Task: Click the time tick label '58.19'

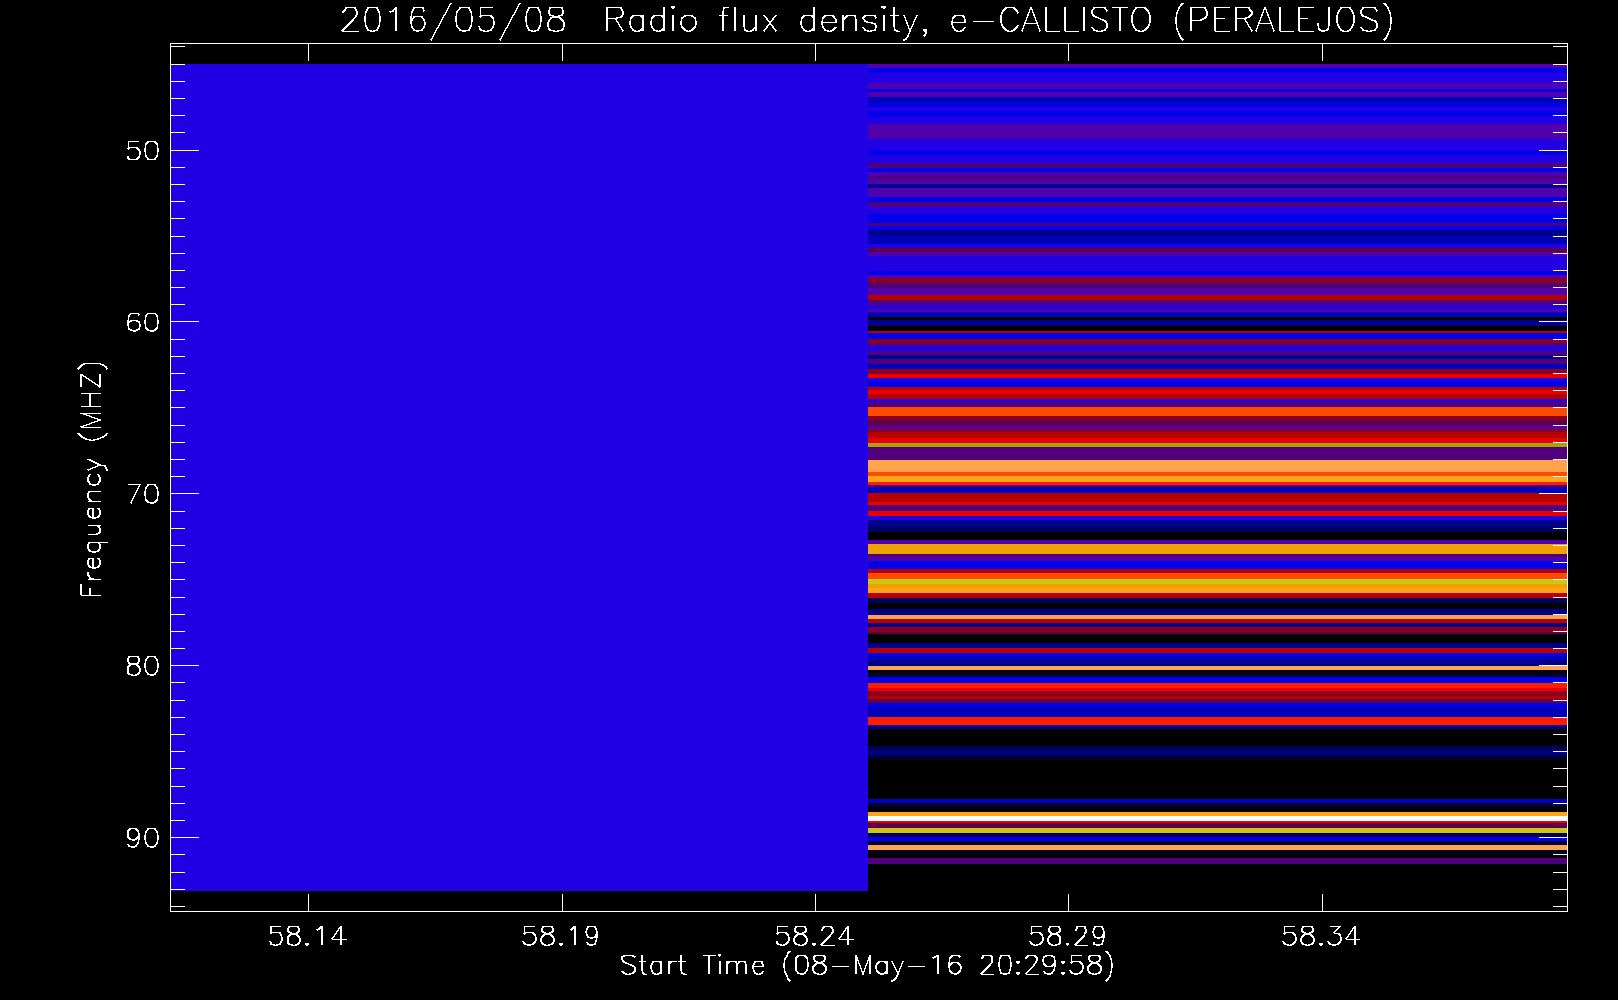Action: tap(561, 936)
